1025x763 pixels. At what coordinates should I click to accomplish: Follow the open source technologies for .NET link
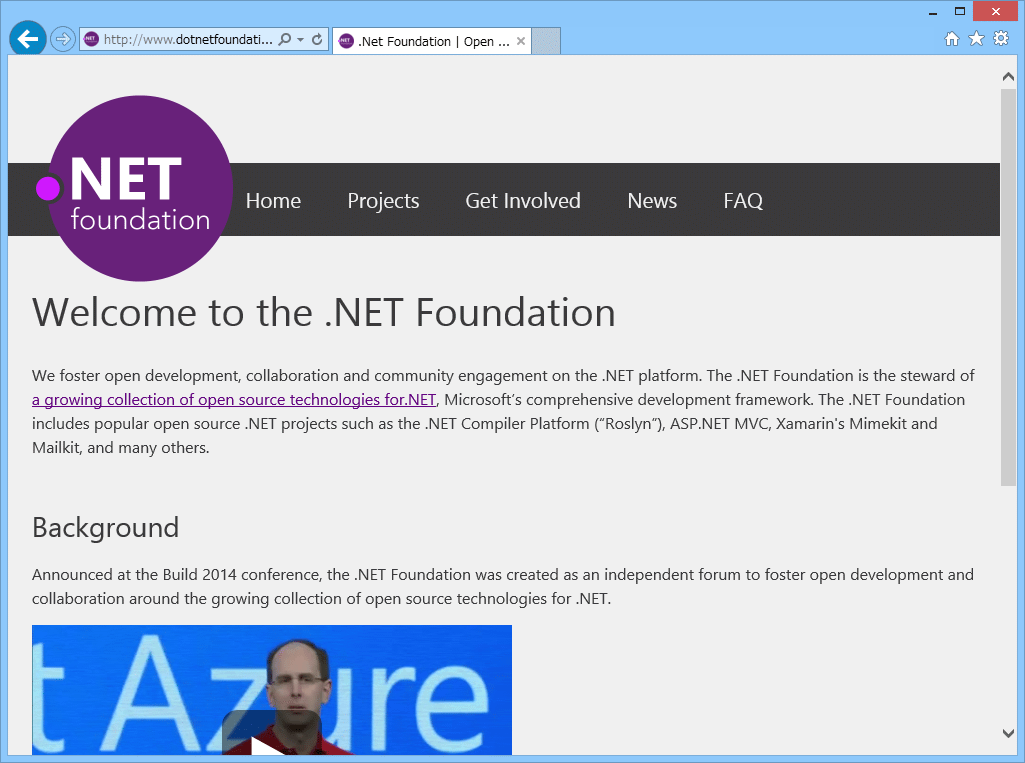pos(233,399)
